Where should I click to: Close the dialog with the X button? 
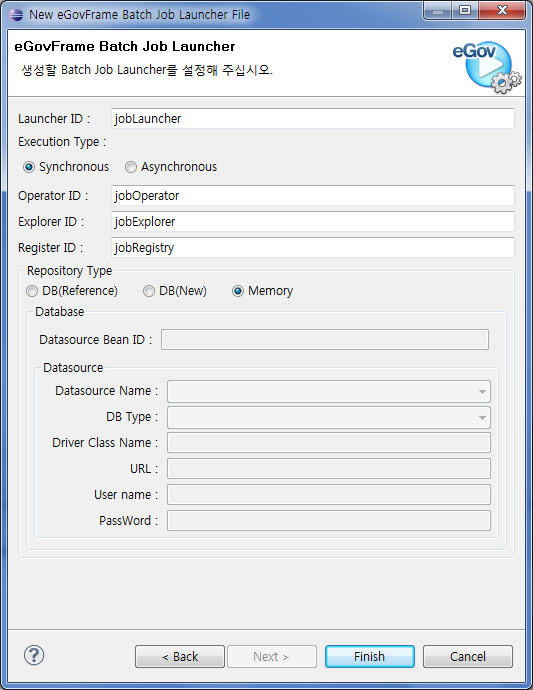502,11
